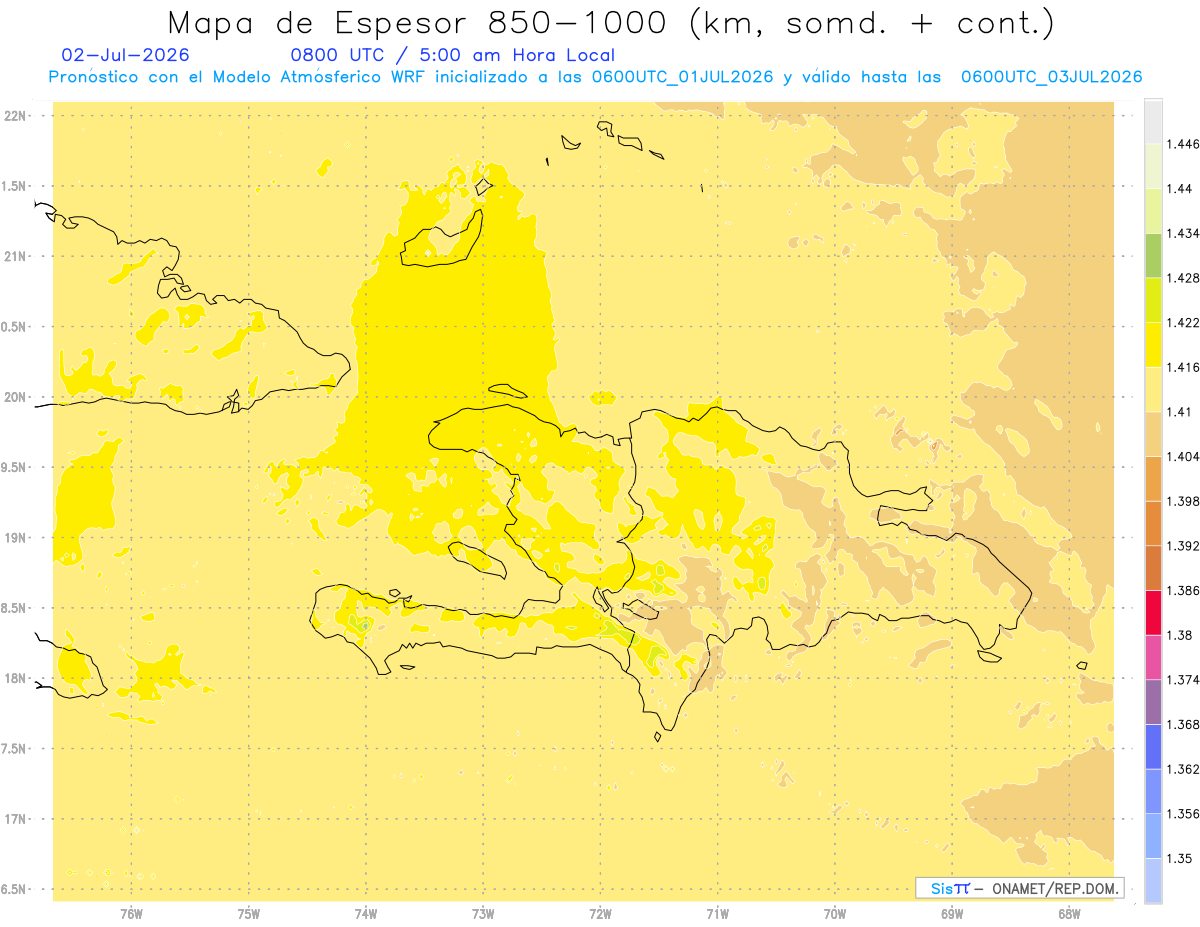The image size is (1200, 927).
Task: Click the '1.392' legend value
Action: 1183,546
